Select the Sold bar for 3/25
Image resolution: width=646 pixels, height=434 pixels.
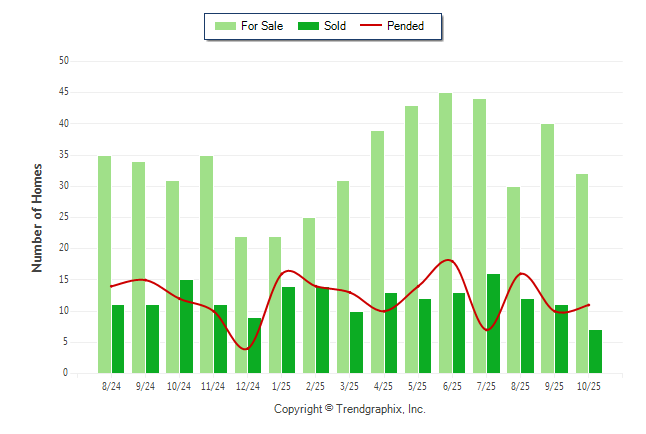[x=357, y=342]
